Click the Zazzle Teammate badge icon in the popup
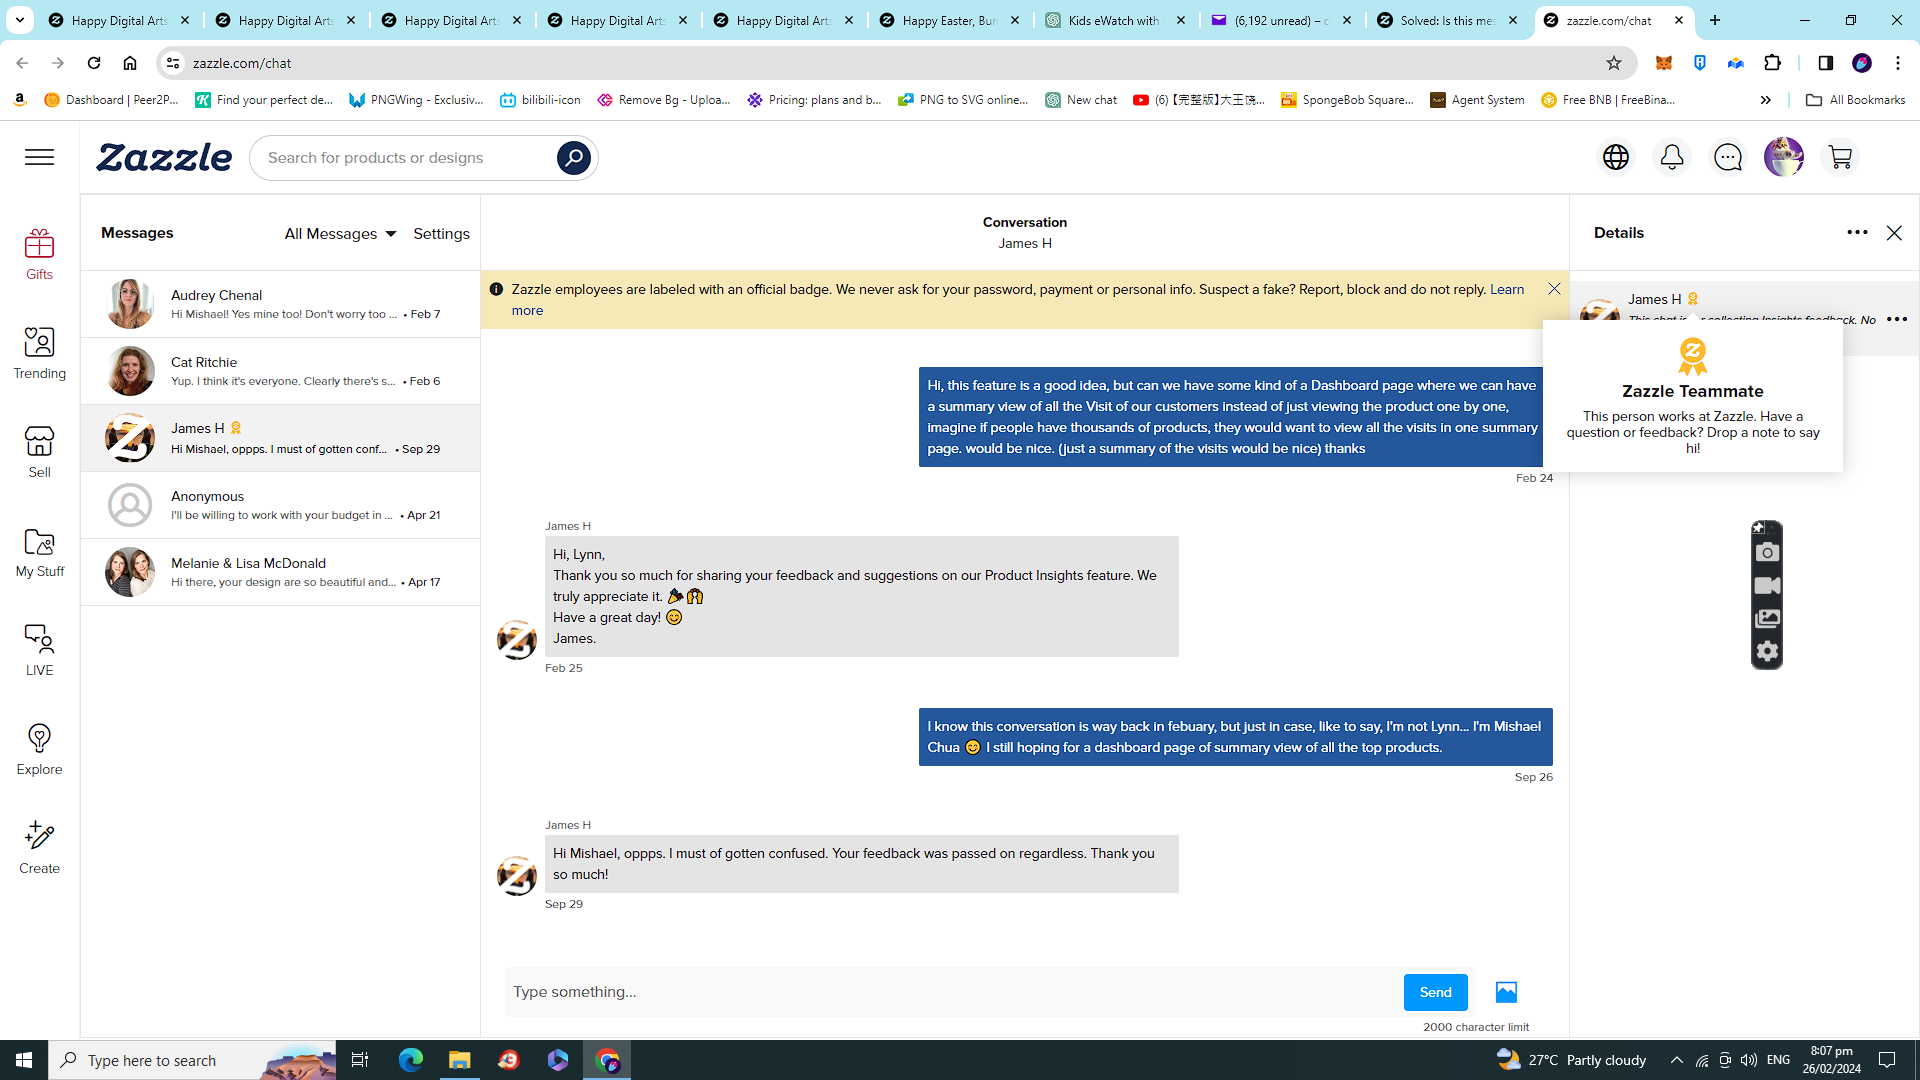 tap(1692, 357)
